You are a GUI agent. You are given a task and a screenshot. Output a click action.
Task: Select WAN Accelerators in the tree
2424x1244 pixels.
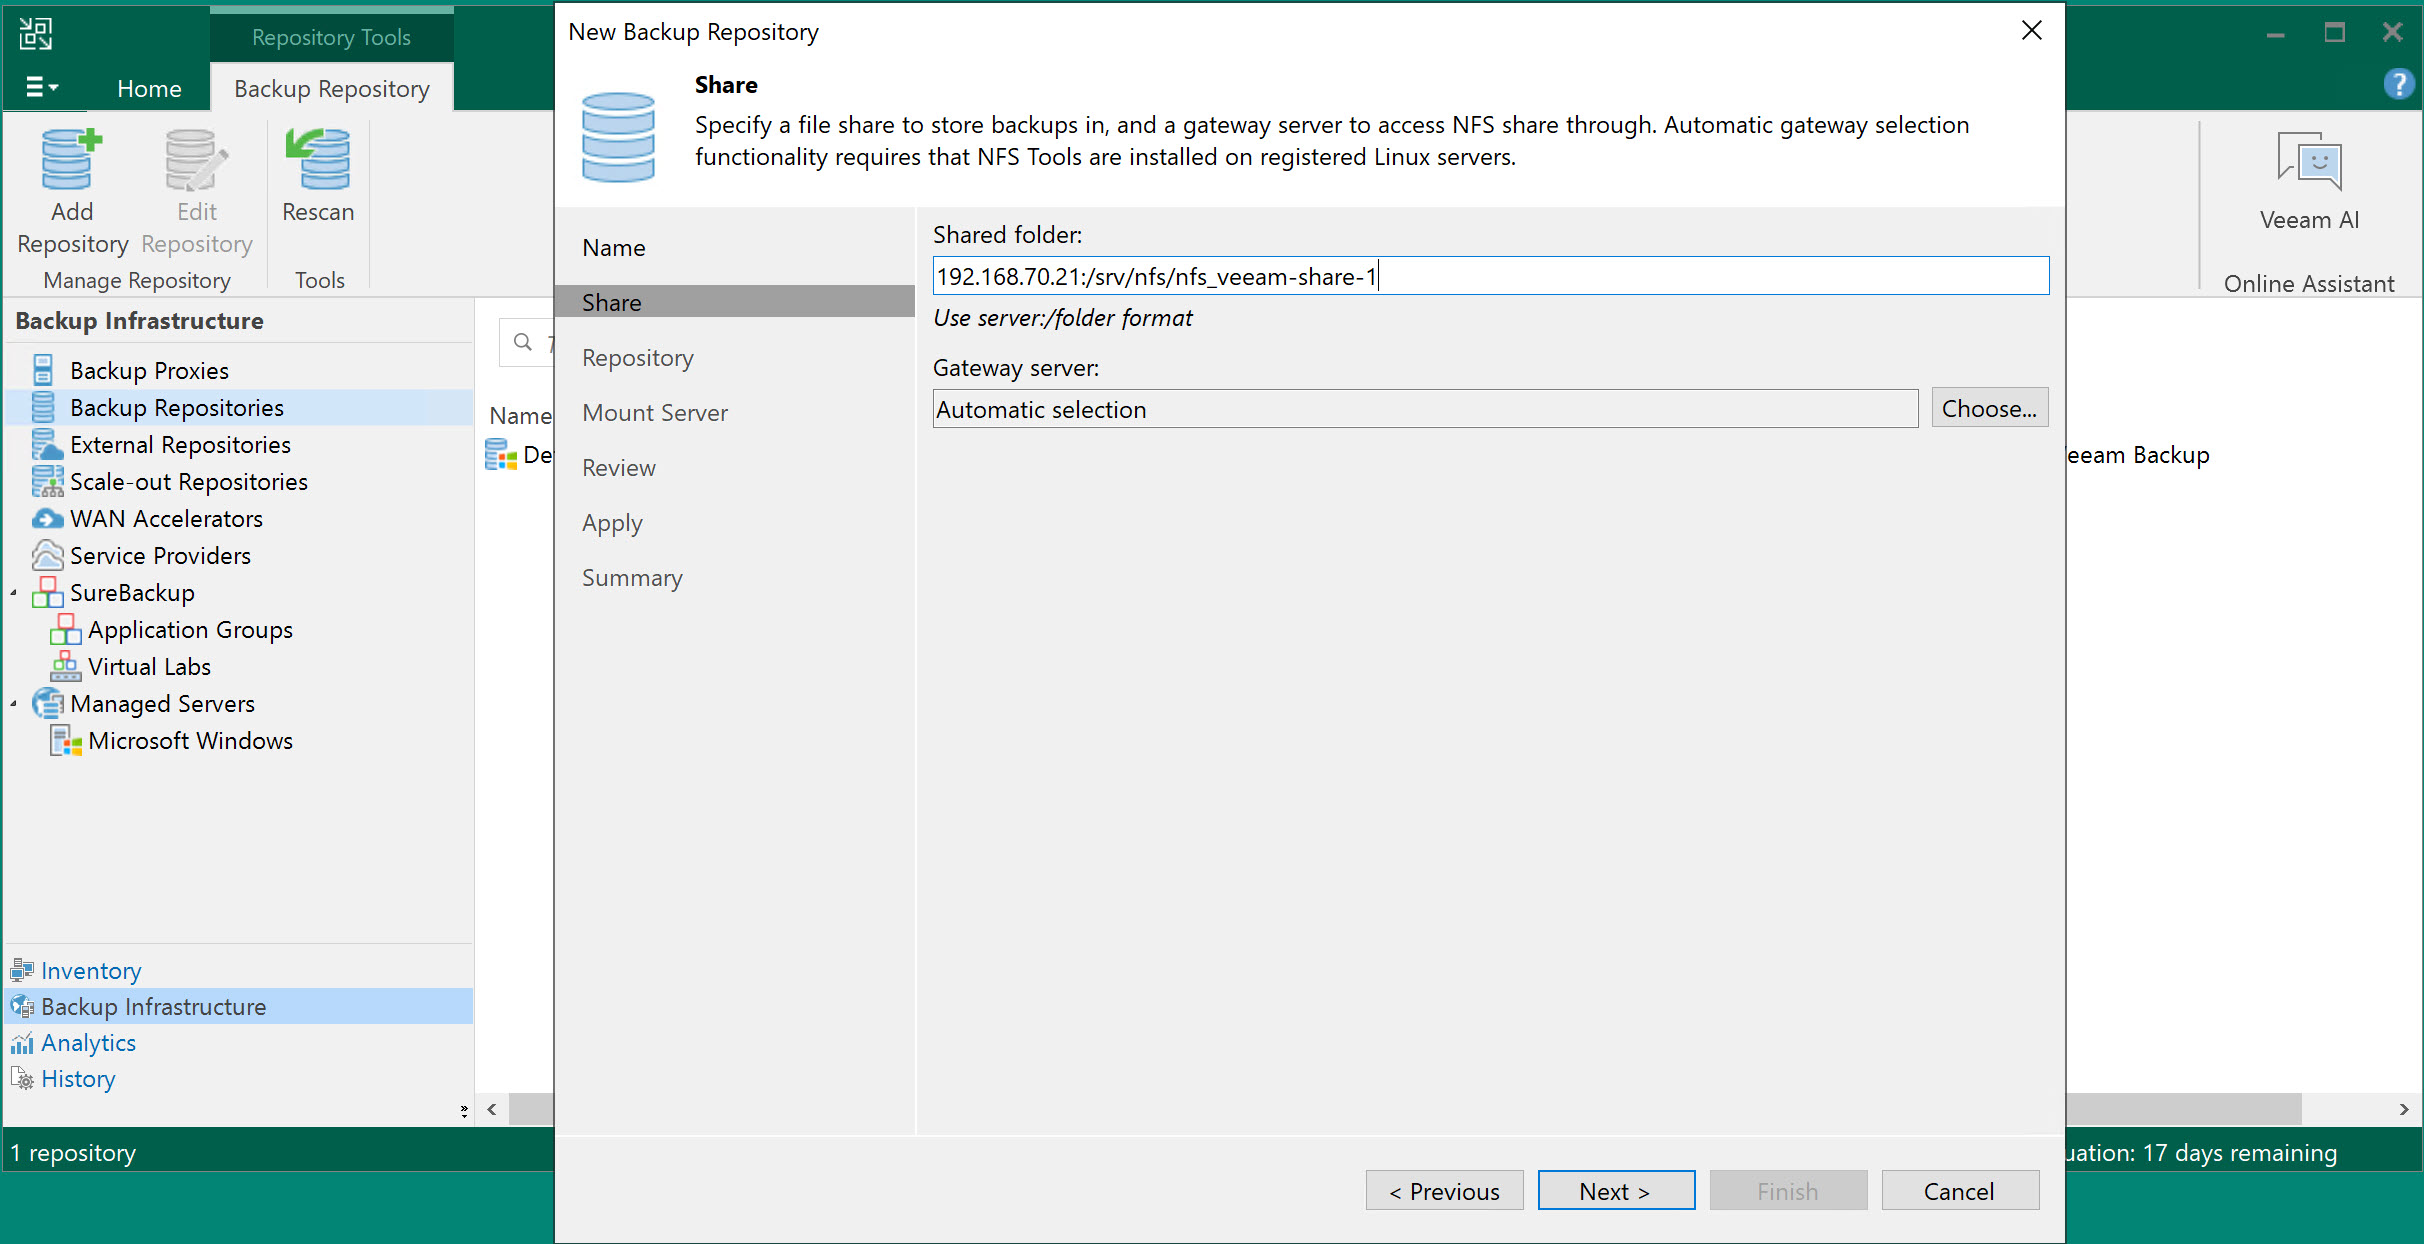tap(166, 519)
